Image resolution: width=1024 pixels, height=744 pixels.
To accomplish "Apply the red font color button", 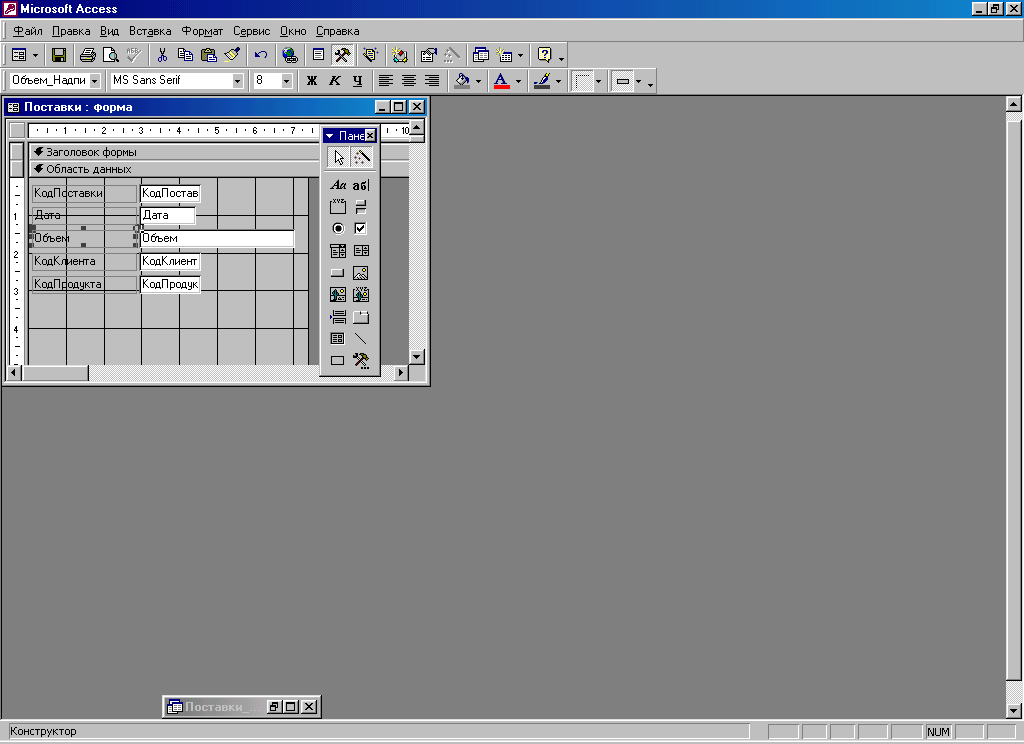I will [x=502, y=81].
